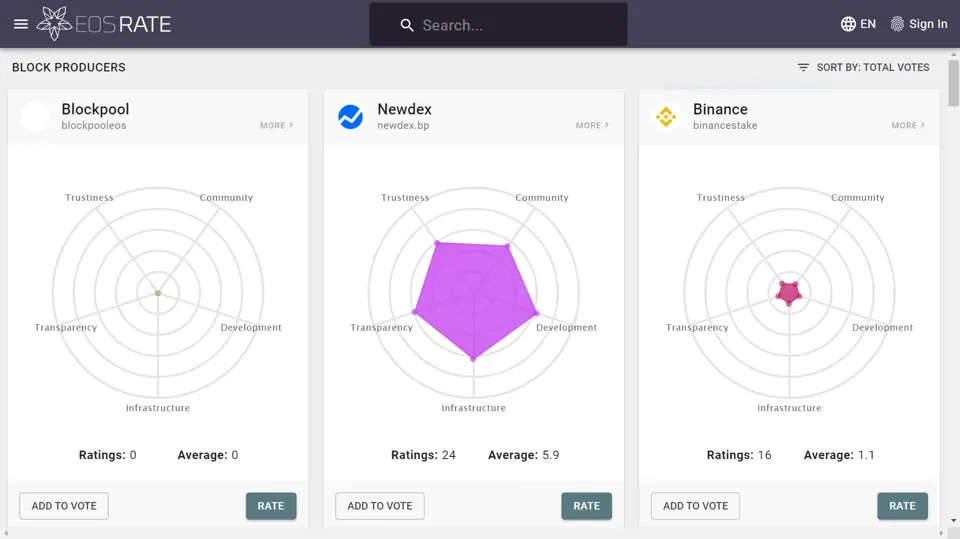Add Binance to vote
This screenshot has height=539, width=960.
[x=696, y=506]
